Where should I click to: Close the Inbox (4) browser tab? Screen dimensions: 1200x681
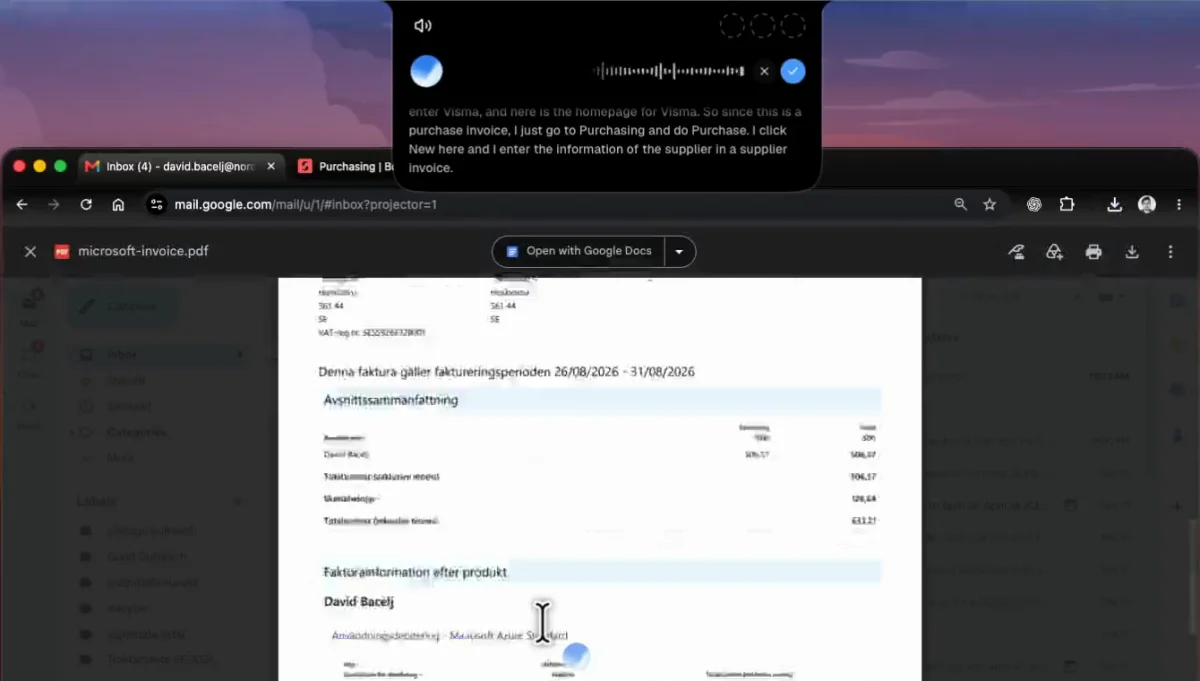point(271,166)
